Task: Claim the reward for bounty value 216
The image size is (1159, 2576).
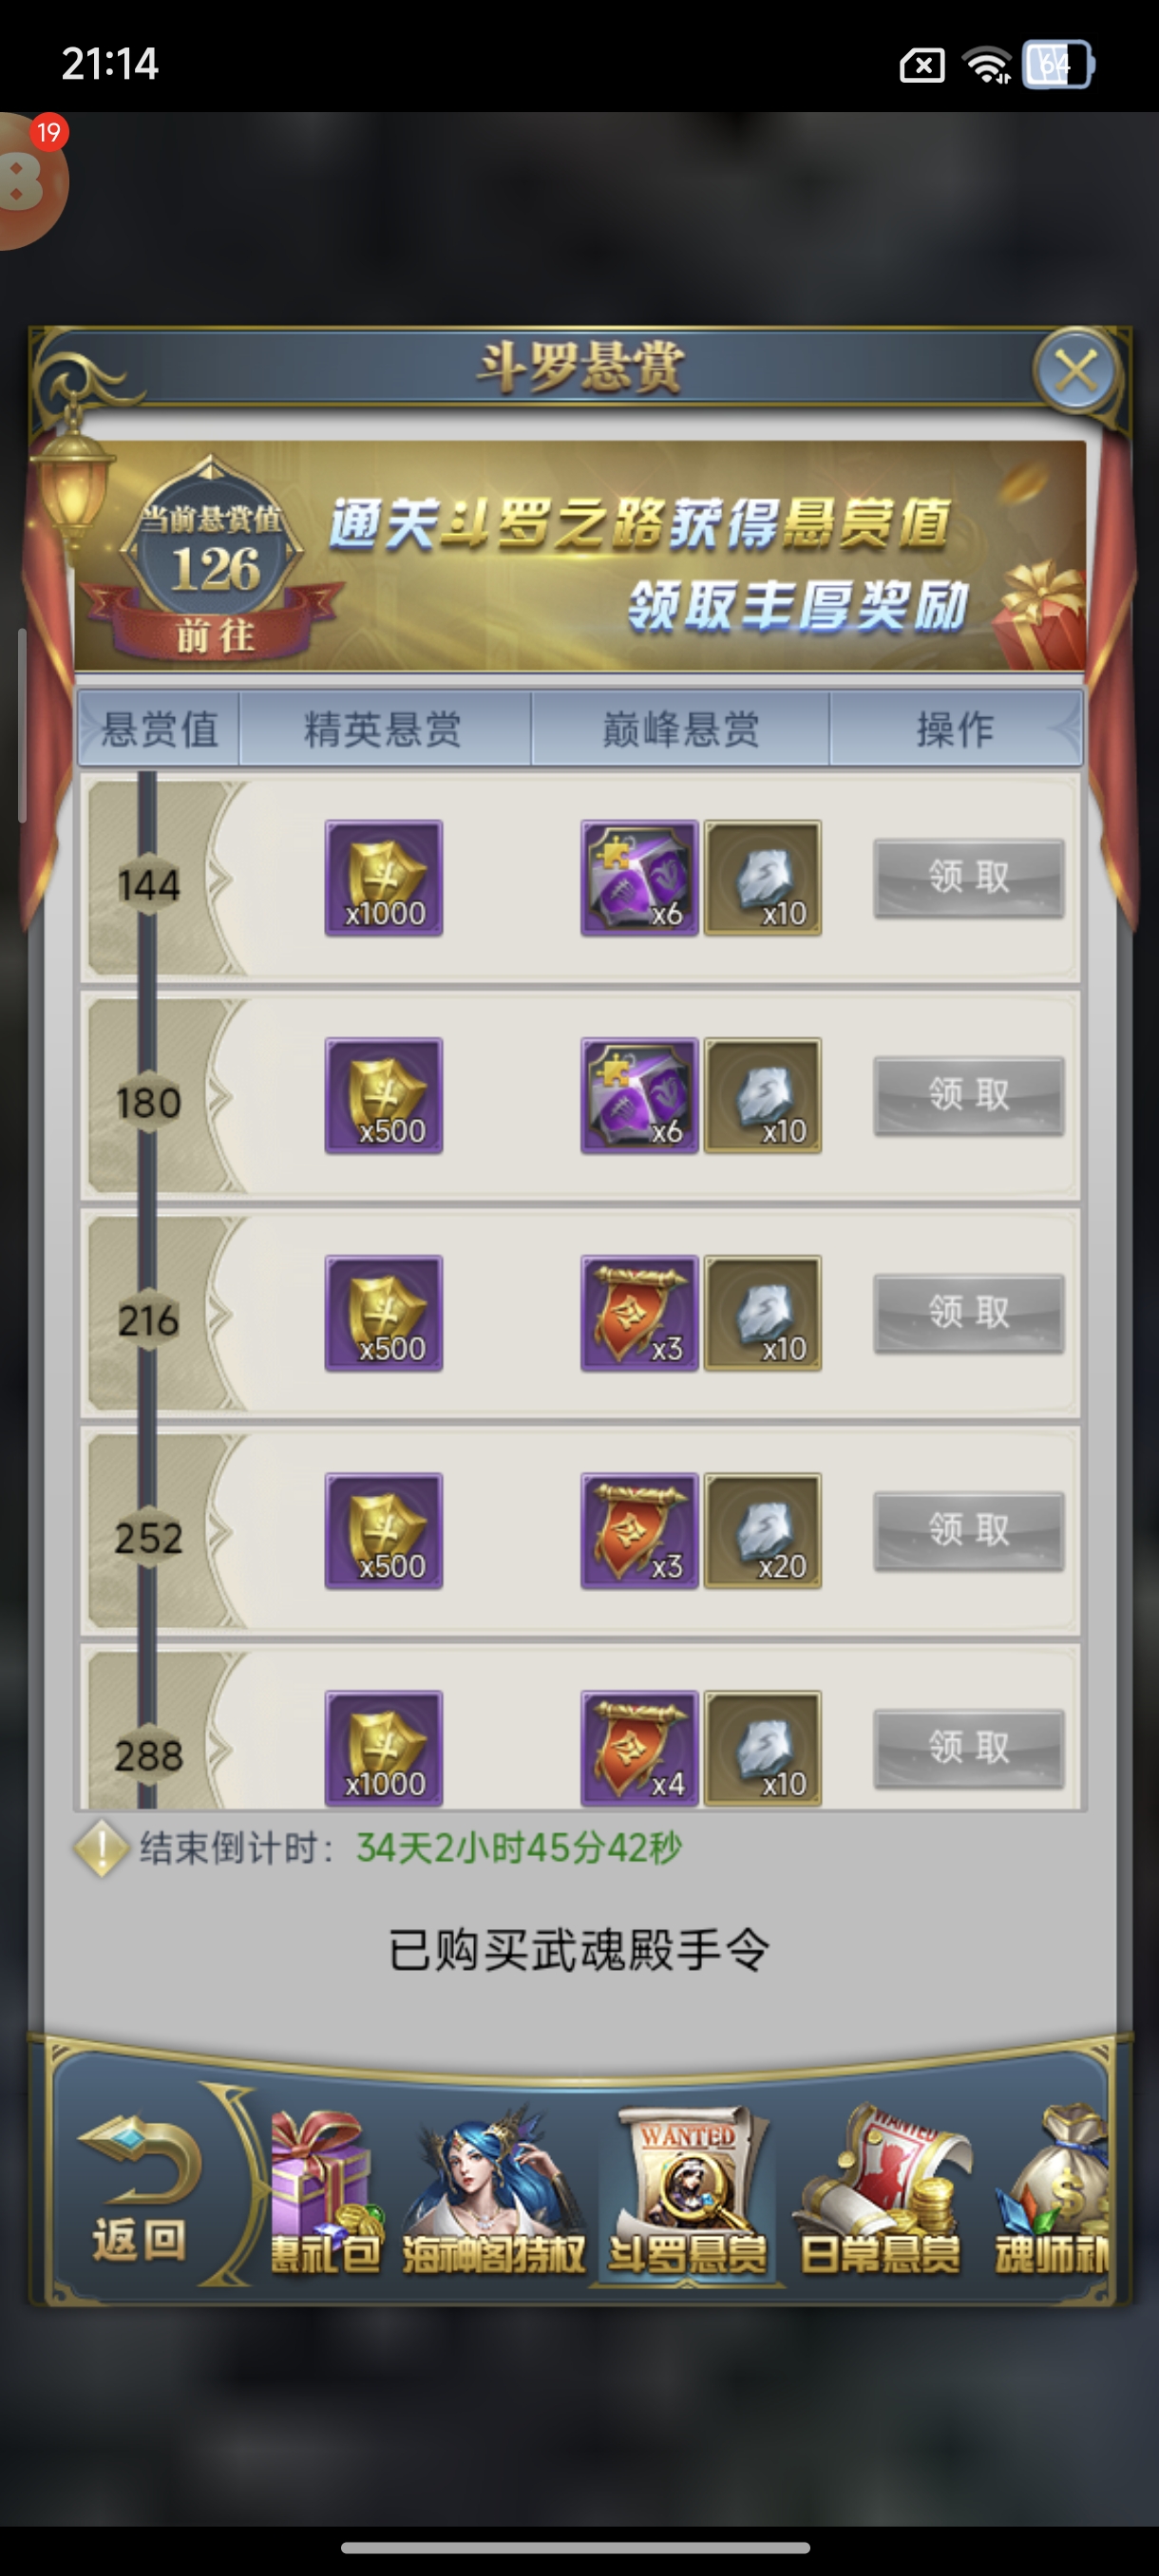Action: pyautogui.click(x=969, y=1312)
